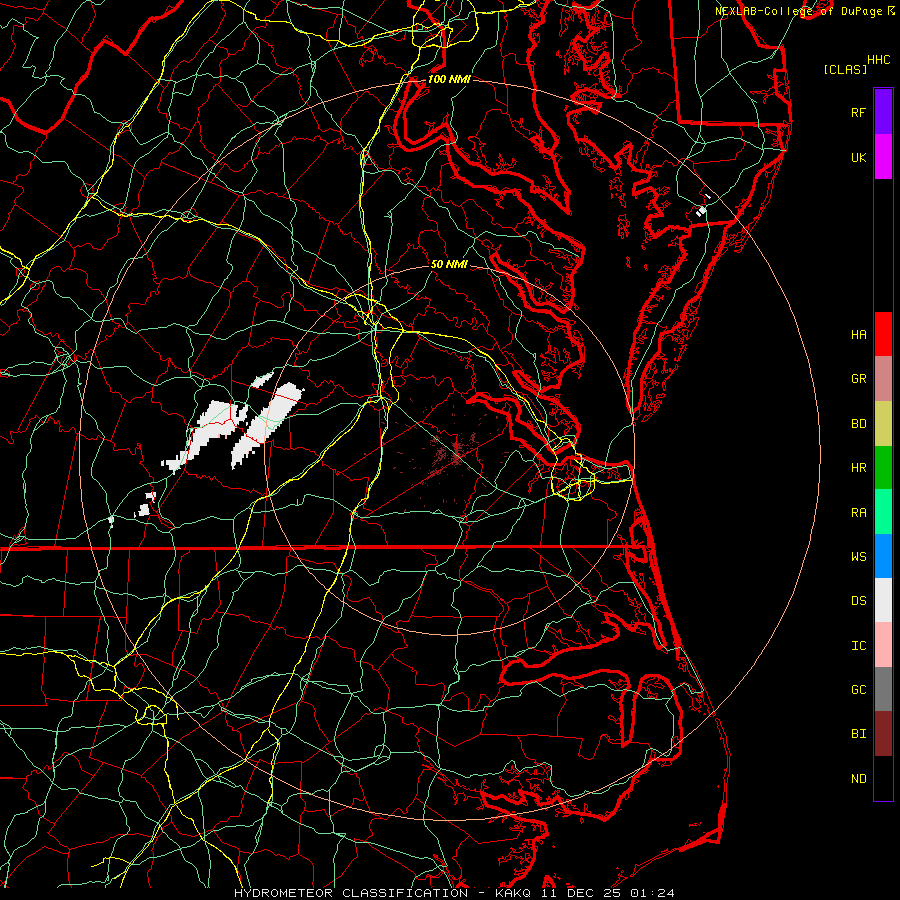Click the 'WS' legend label

[858, 557]
